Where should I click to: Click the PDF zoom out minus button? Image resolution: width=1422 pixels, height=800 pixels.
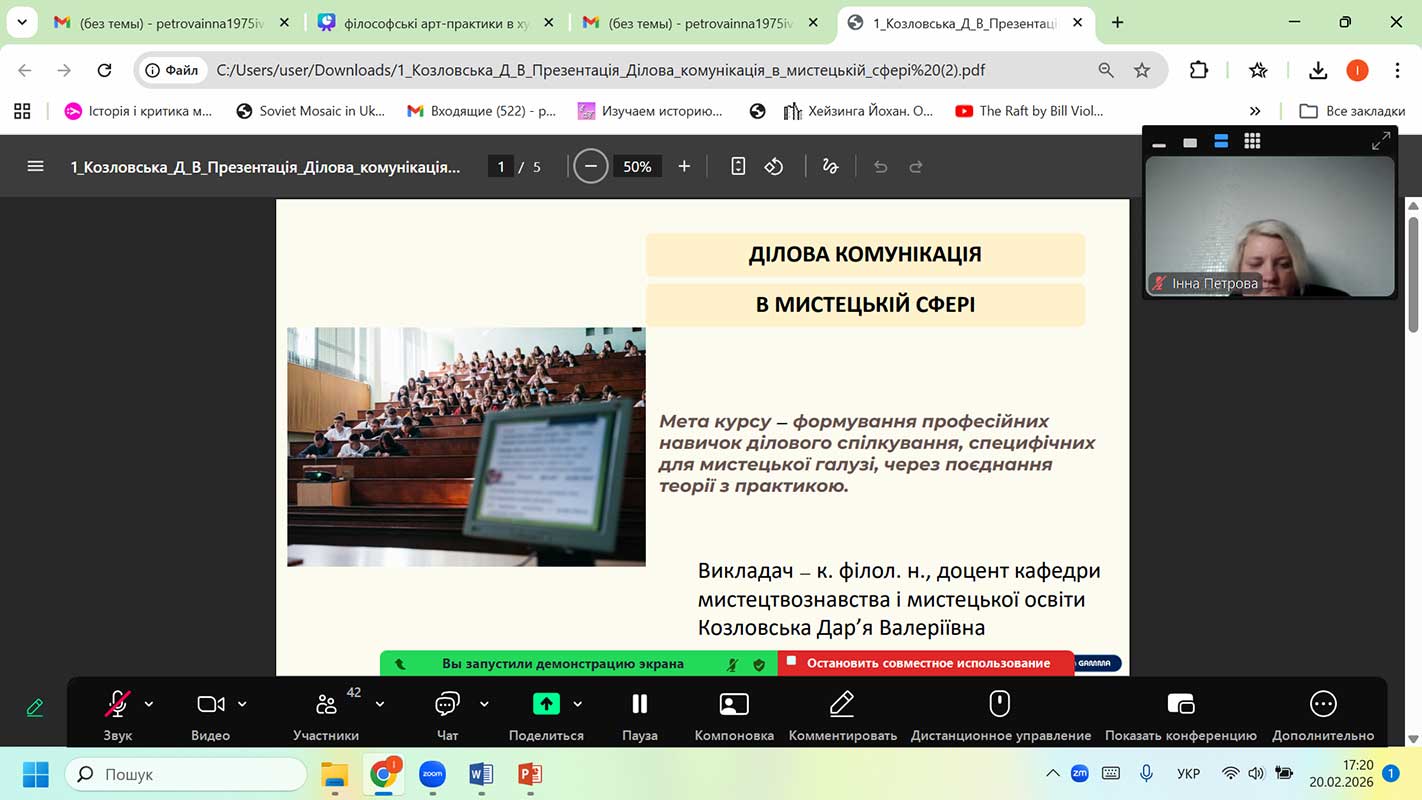[x=590, y=167]
